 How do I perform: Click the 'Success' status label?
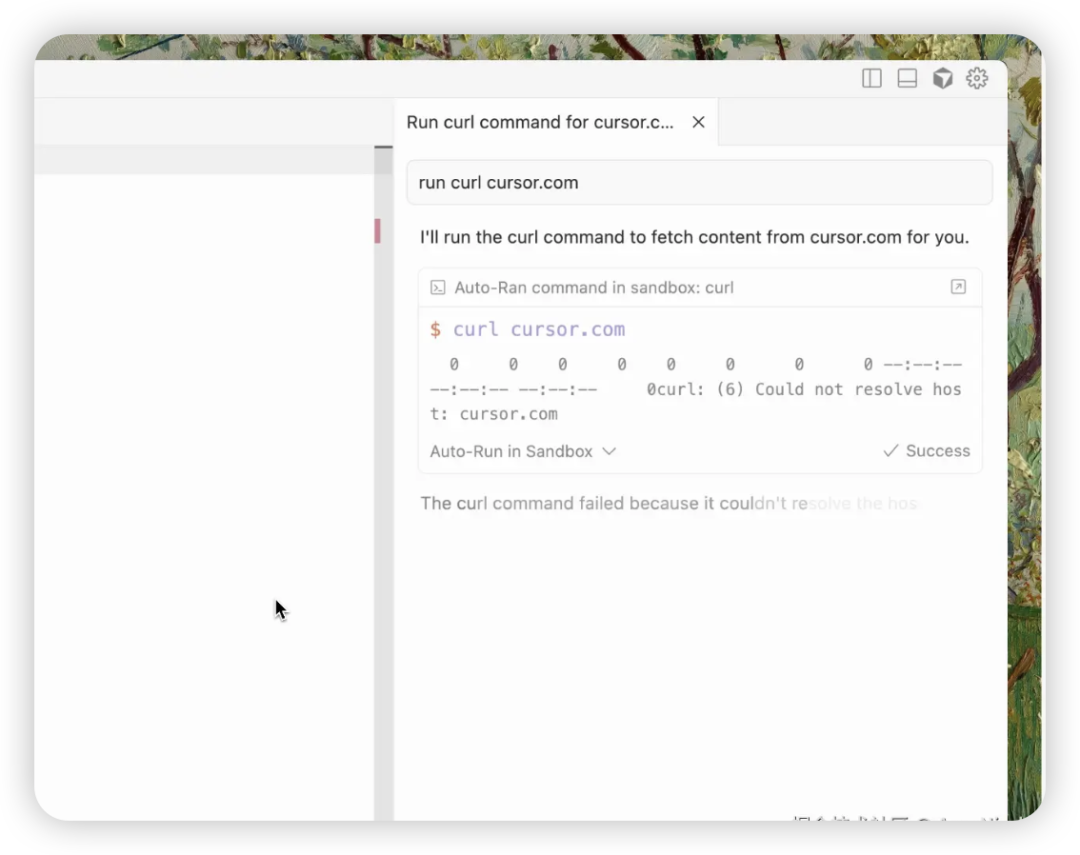coord(926,451)
